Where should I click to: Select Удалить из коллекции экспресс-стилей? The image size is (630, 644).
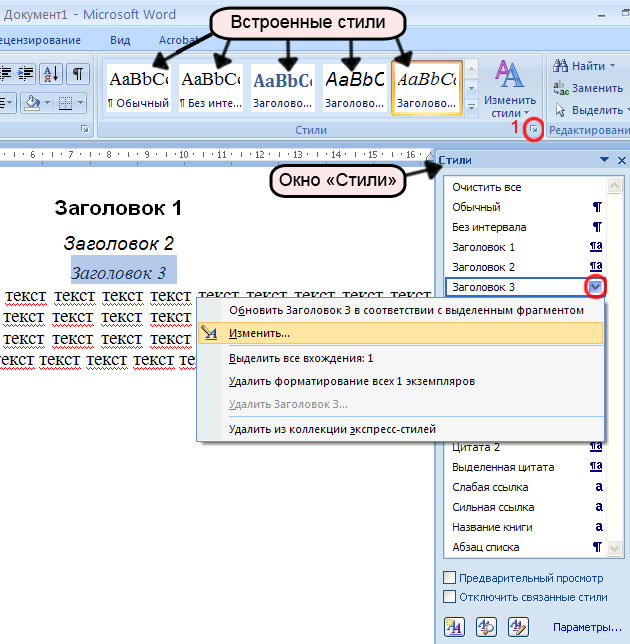[x=332, y=429]
